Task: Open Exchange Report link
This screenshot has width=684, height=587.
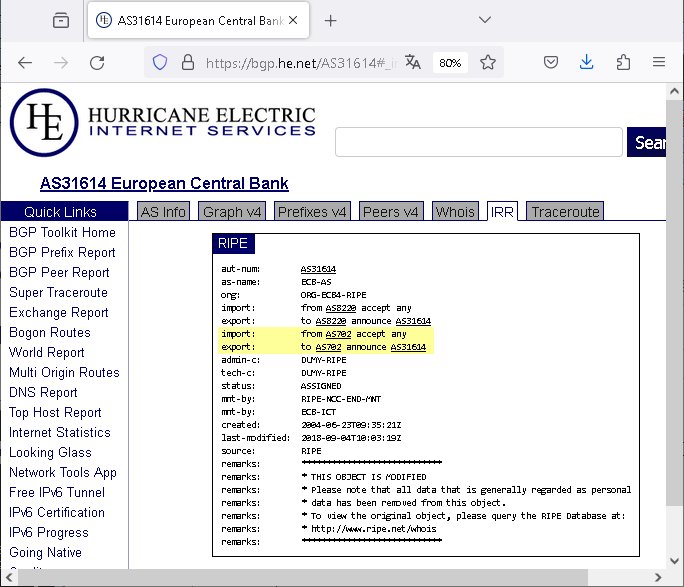Action: (59, 313)
